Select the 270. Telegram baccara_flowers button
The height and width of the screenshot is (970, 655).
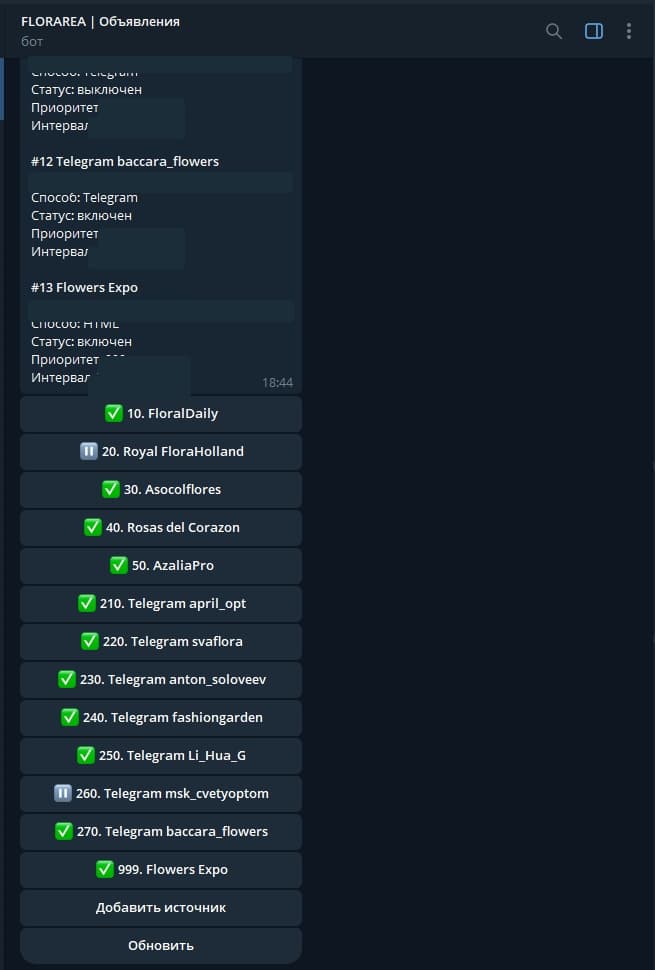(x=161, y=831)
